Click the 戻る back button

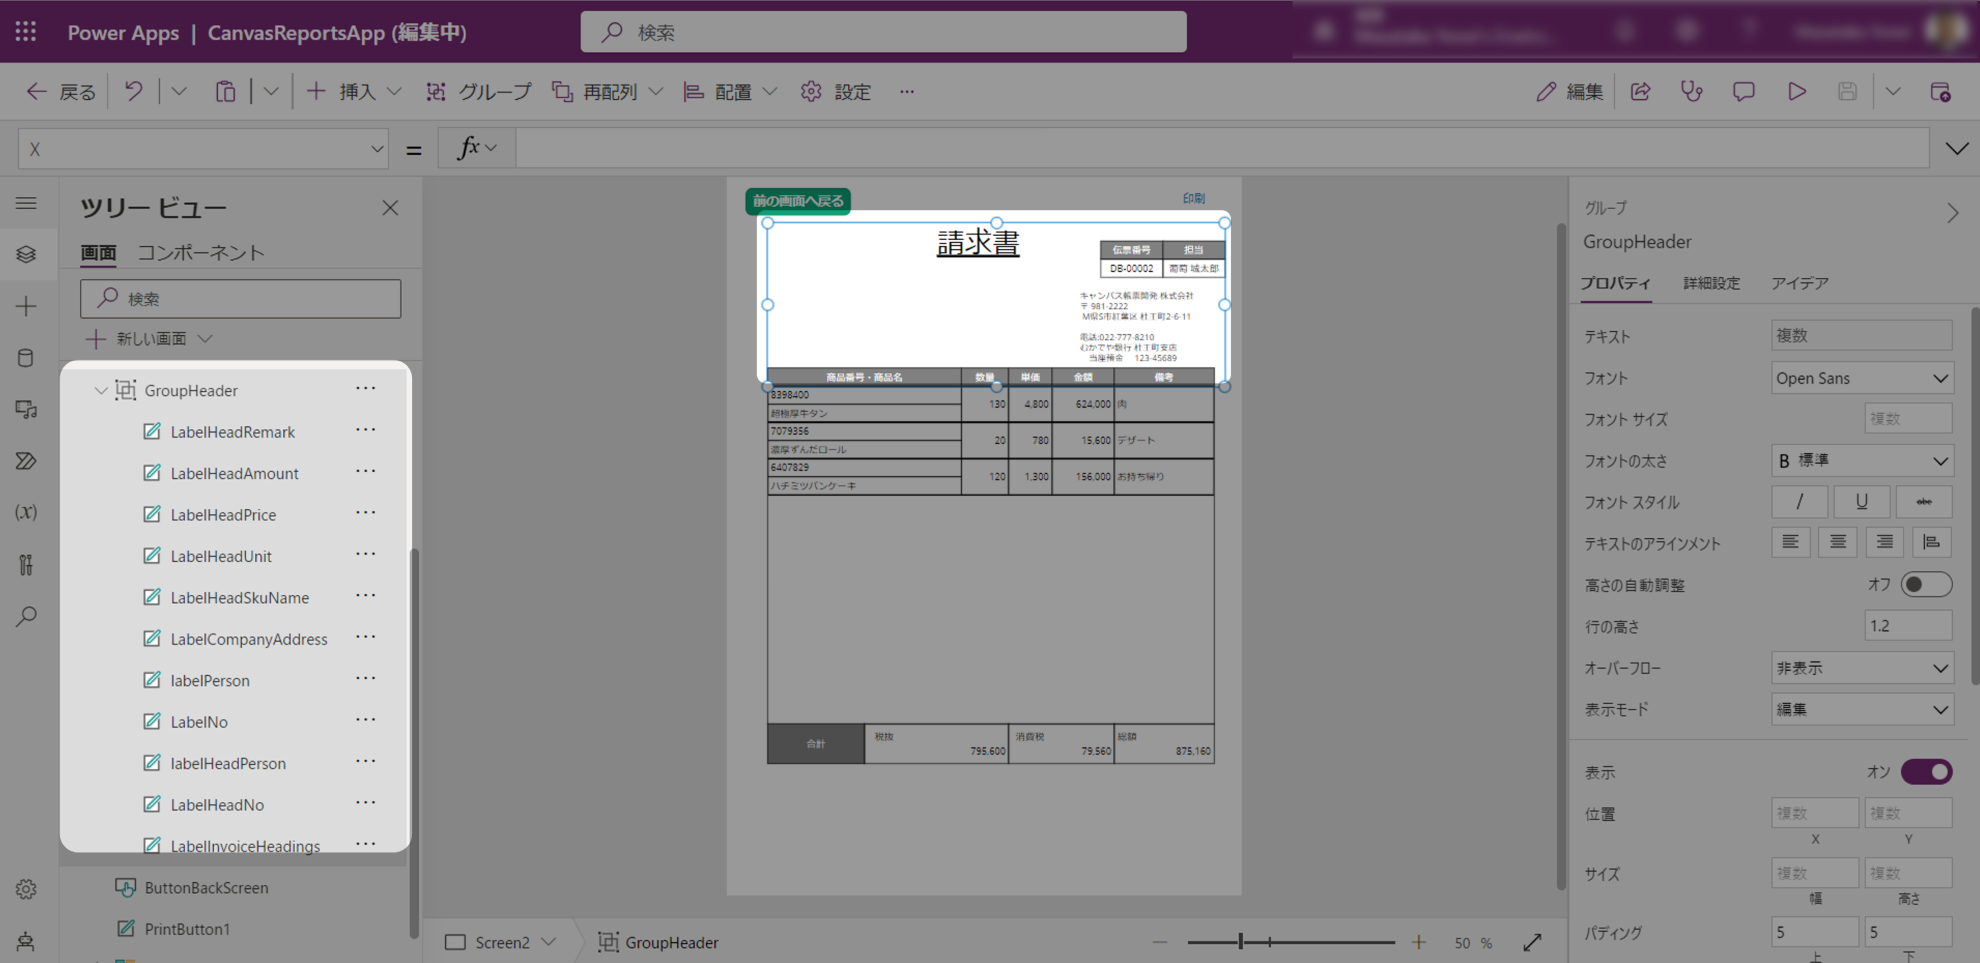[x=61, y=92]
